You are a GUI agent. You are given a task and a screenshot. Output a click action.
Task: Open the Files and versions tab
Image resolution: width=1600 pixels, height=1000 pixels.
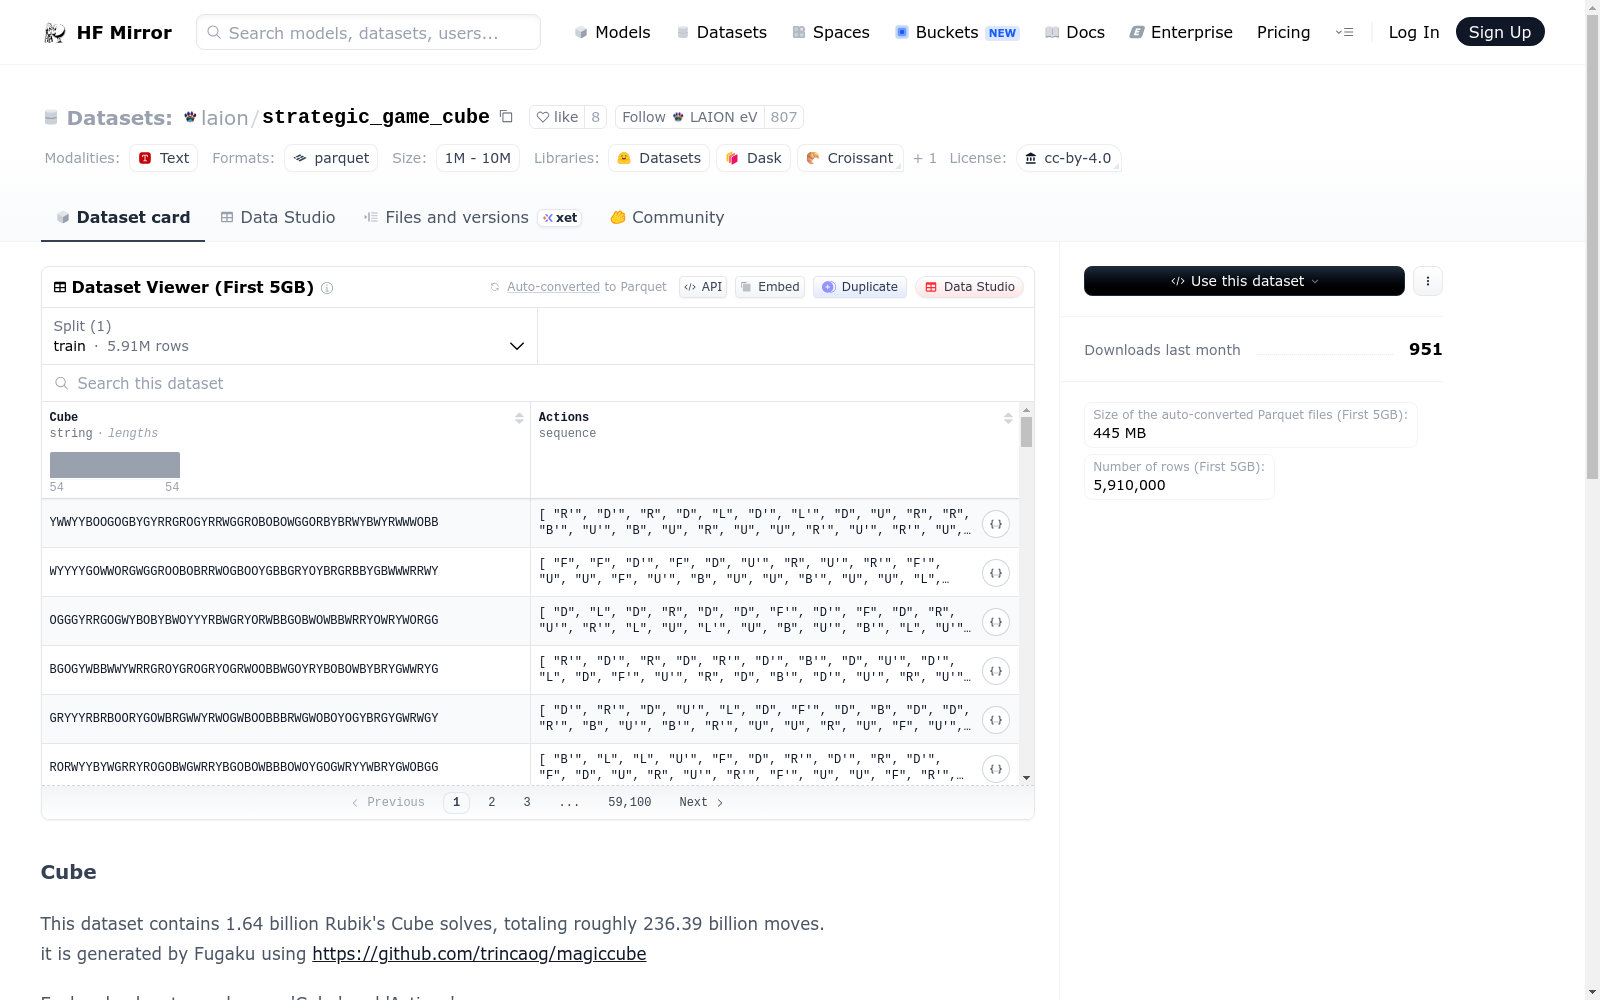(x=472, y=217)
